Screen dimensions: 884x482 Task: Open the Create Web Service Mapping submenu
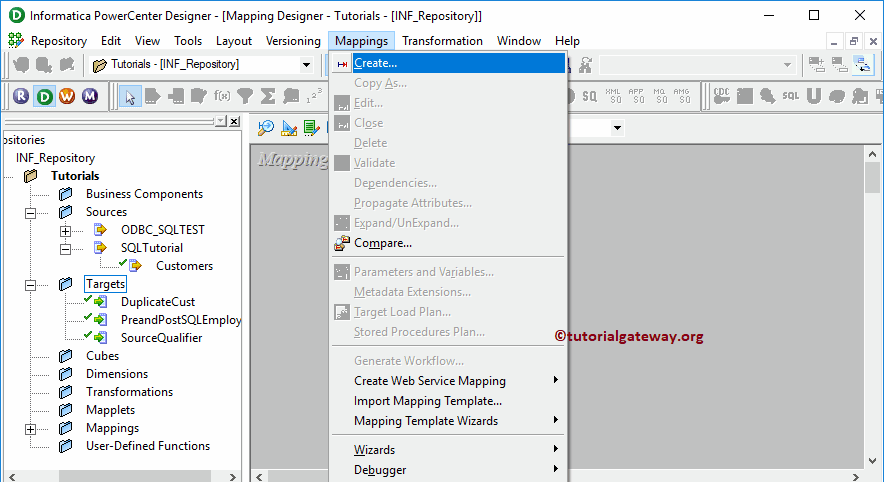449,381
